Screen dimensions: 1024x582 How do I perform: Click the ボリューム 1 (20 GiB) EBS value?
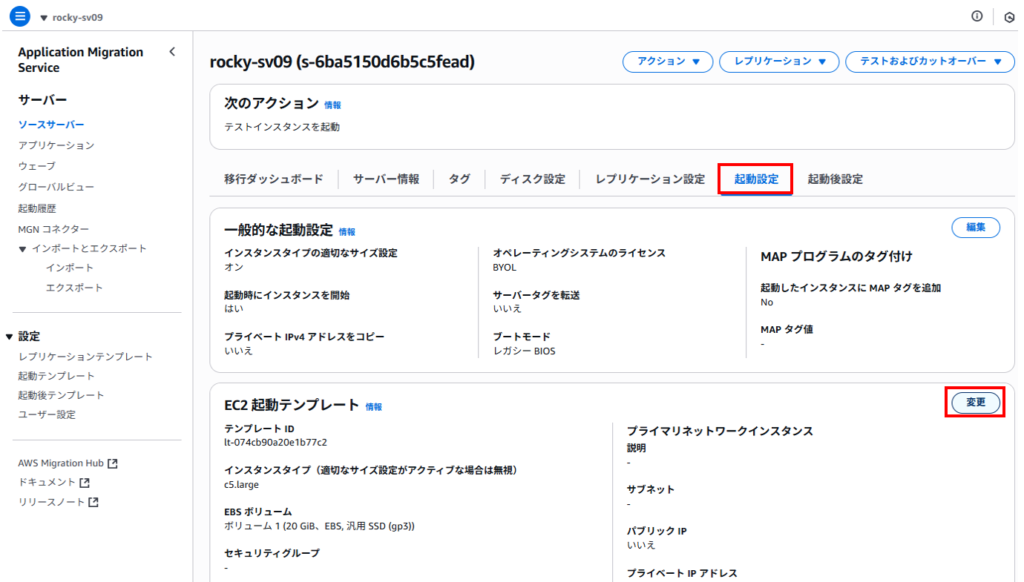point(319,526)
